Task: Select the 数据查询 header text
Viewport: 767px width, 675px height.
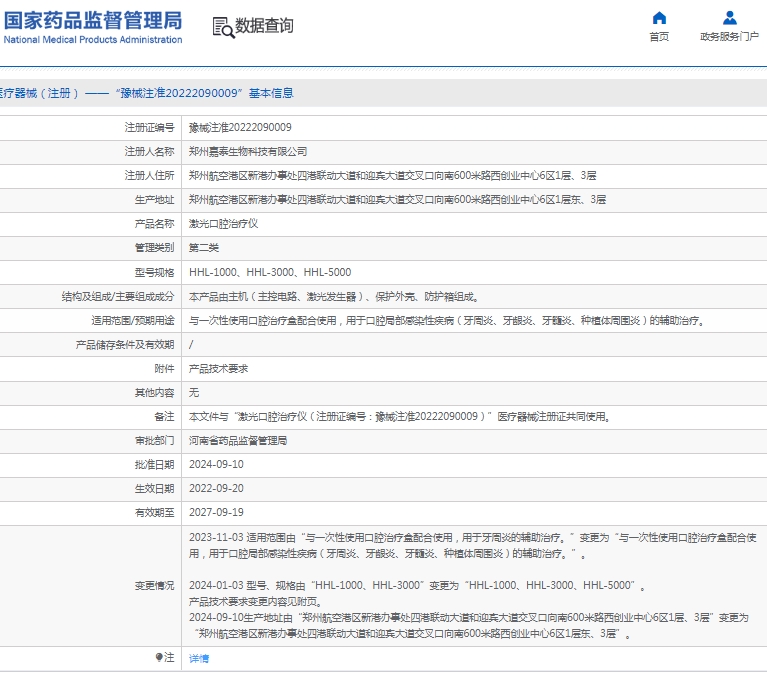Action: point(264,27)
